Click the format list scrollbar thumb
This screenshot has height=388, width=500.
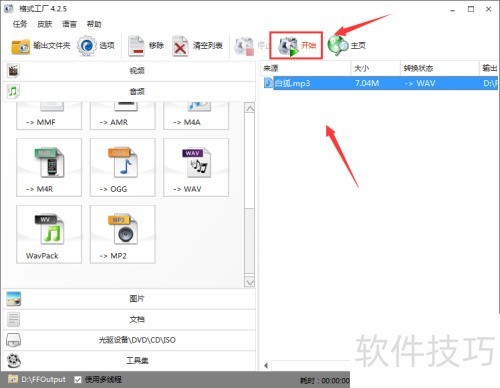click(250, 241)
